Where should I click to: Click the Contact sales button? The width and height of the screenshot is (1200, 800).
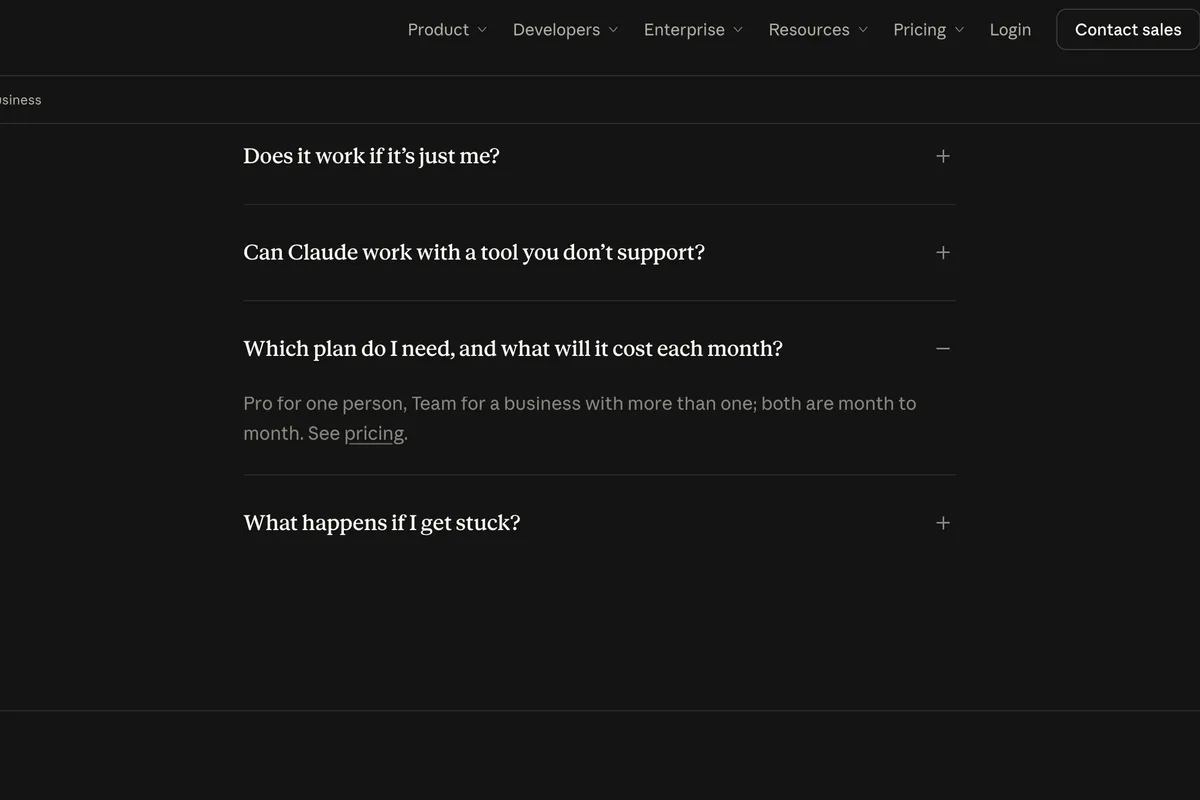click(1128, 30)
